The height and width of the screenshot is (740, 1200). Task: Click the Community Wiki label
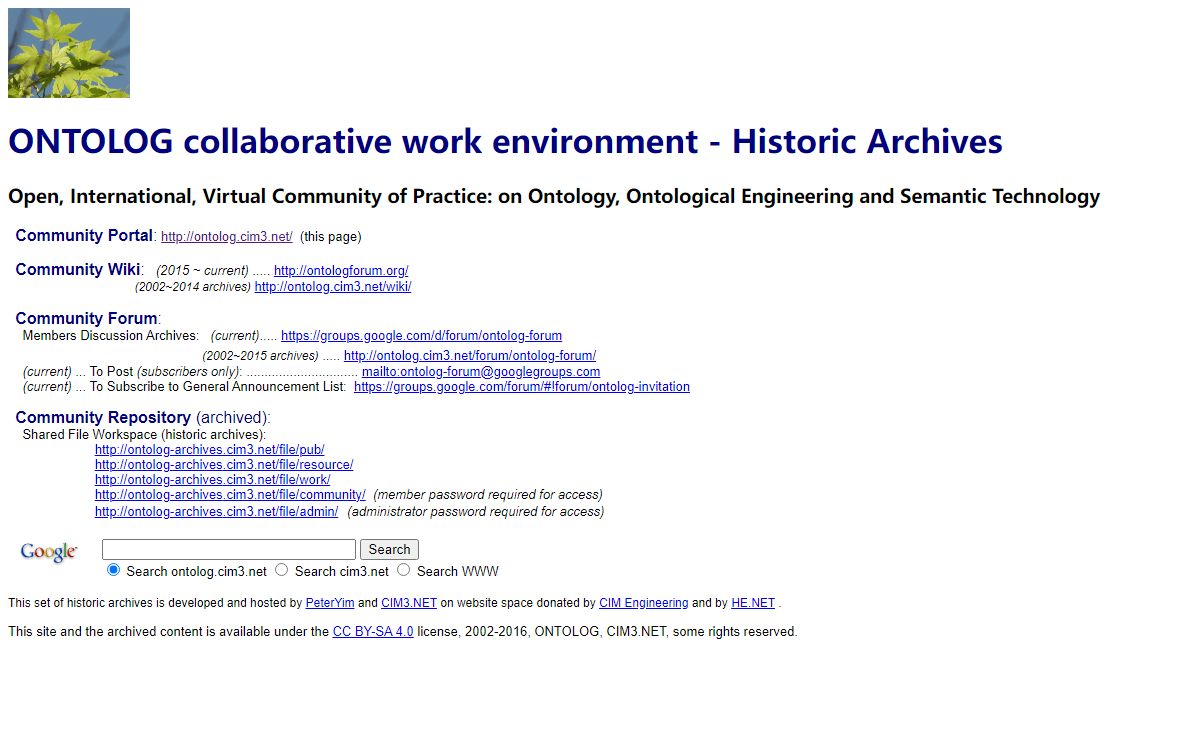point(78,270)
